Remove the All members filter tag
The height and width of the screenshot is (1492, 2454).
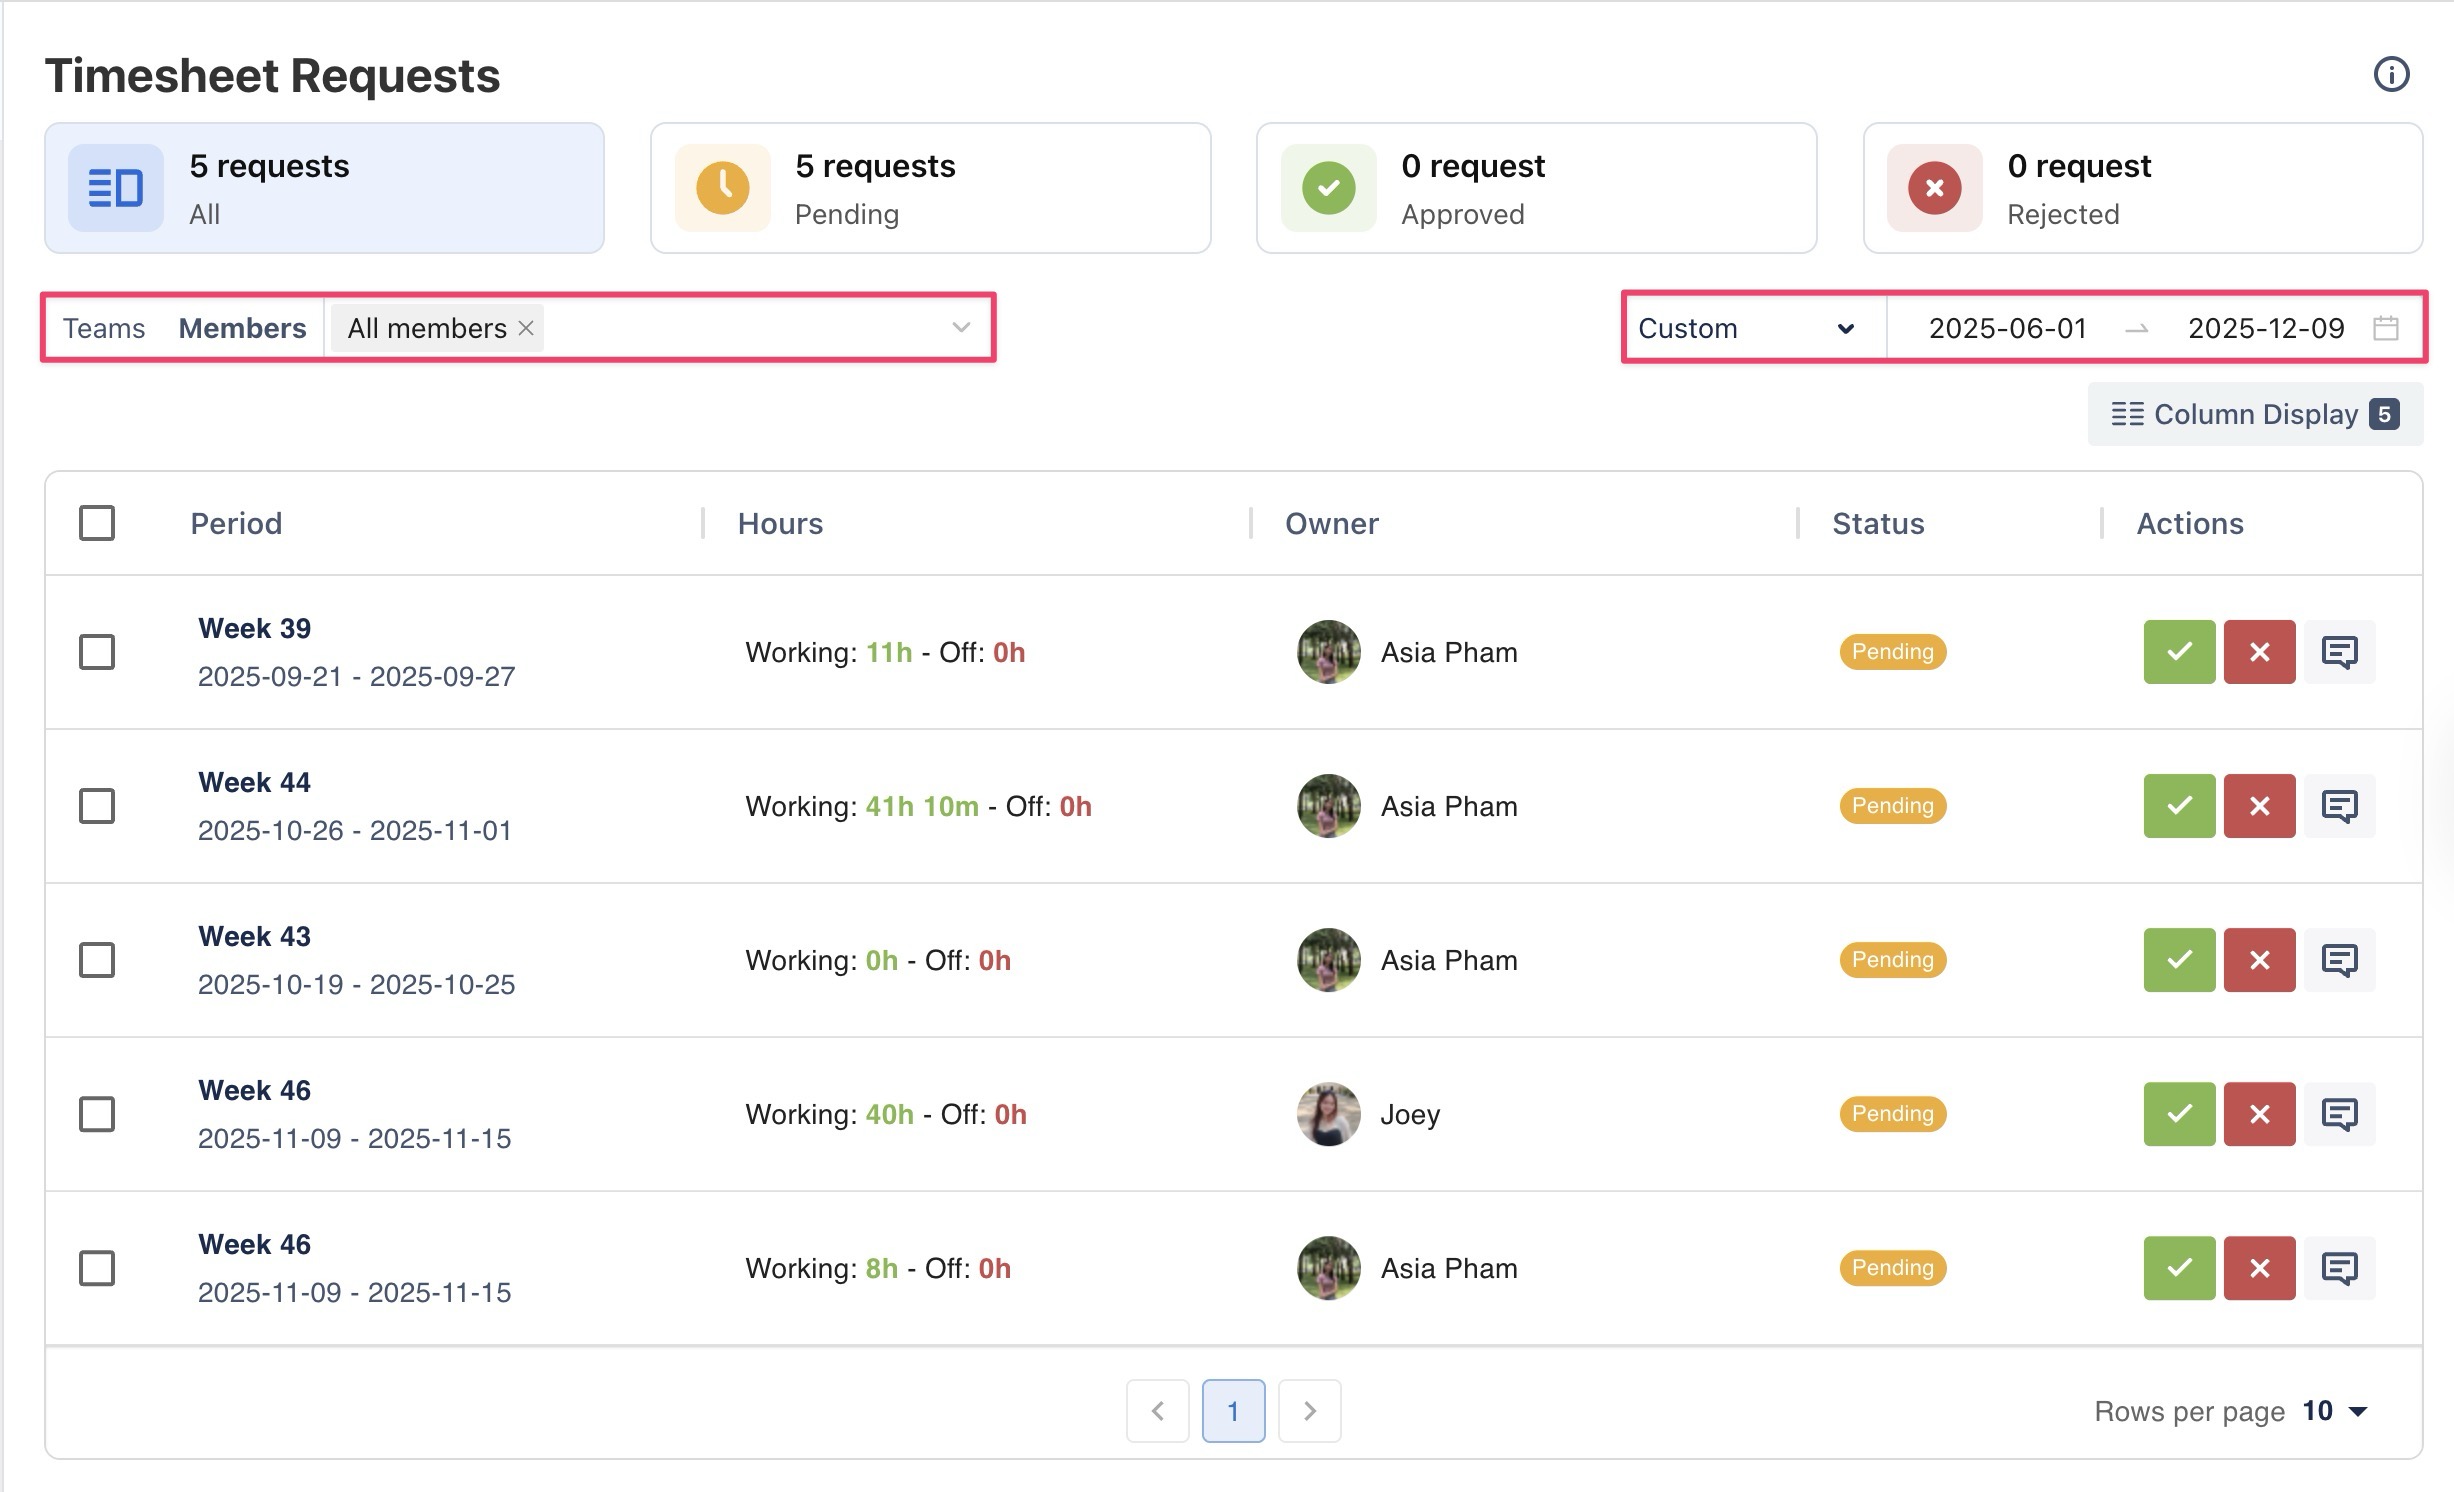point(526,328)
